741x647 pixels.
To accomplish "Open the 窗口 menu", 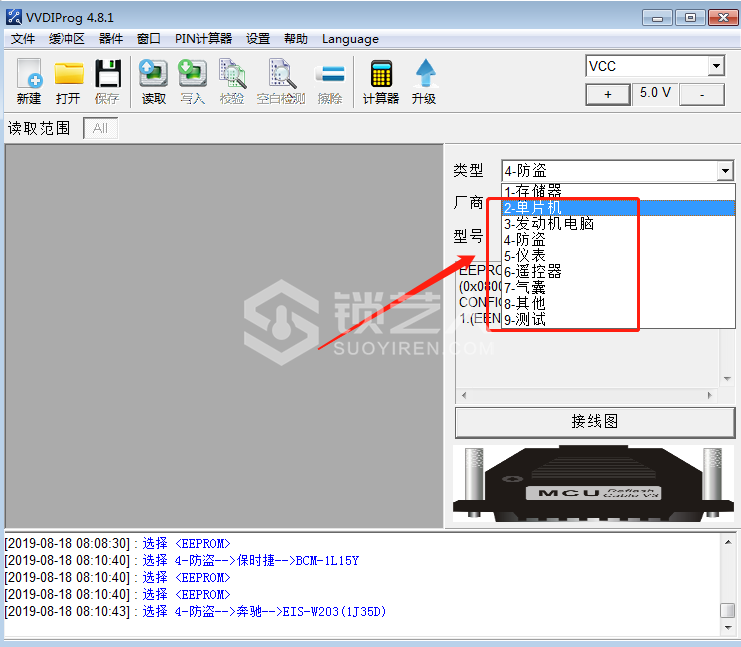I will tap(149, 39).
